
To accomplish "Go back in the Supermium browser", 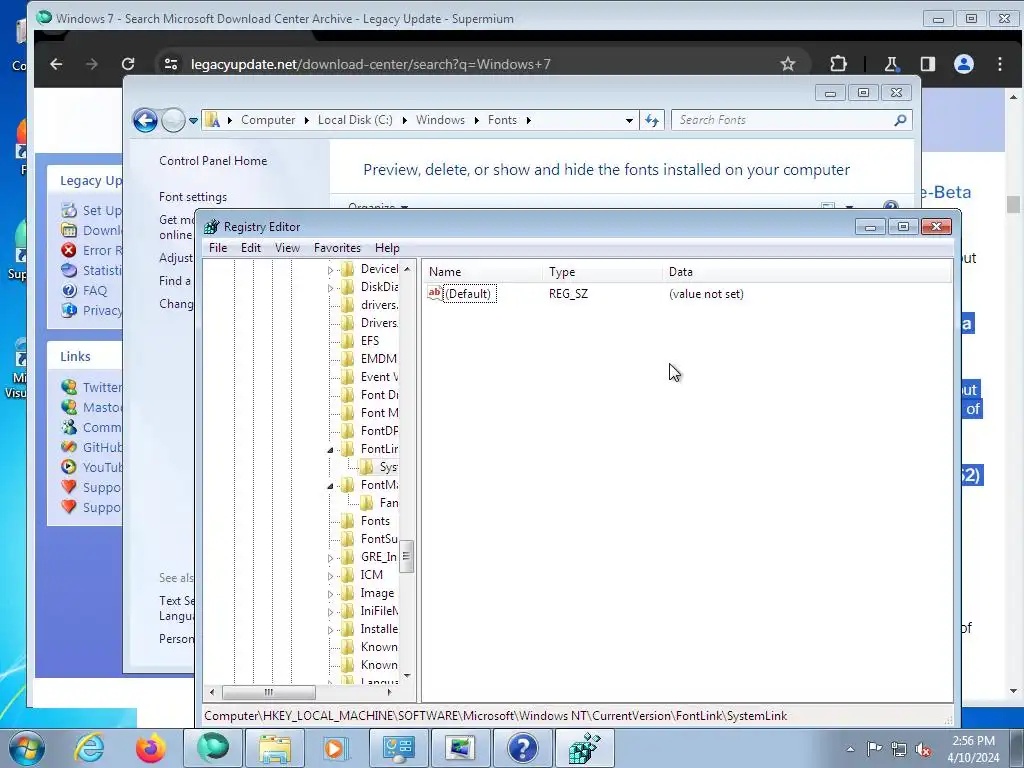I will click(x=56, y=64).
